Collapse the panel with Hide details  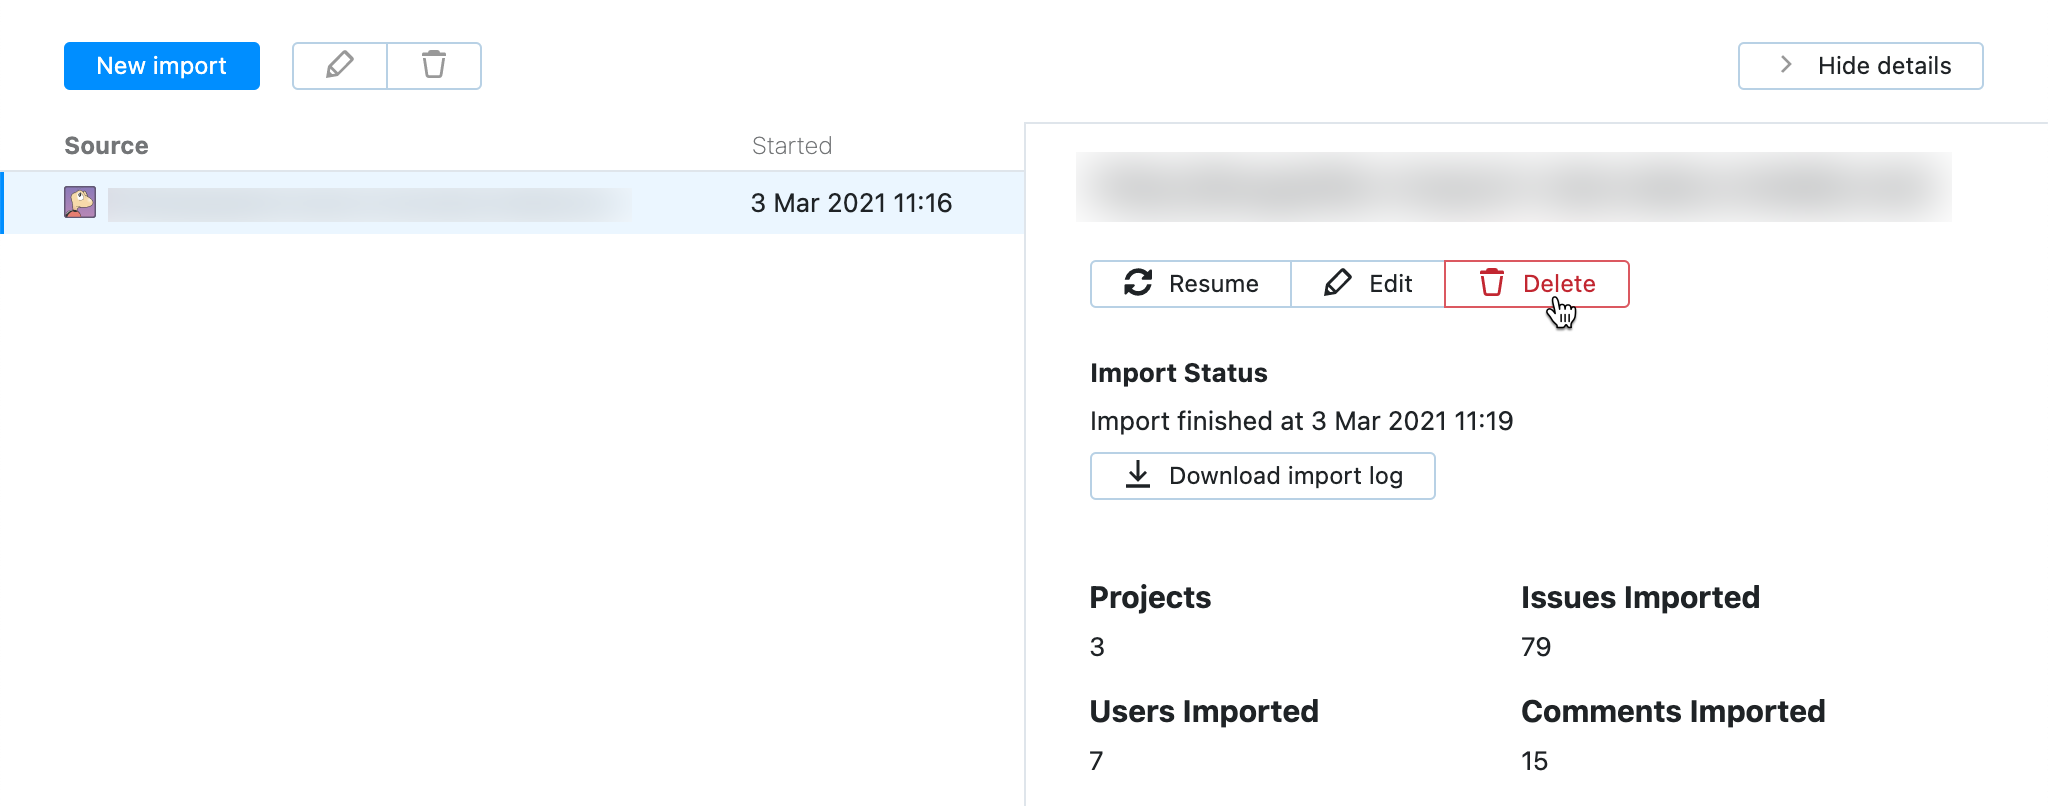point(1860,66)
